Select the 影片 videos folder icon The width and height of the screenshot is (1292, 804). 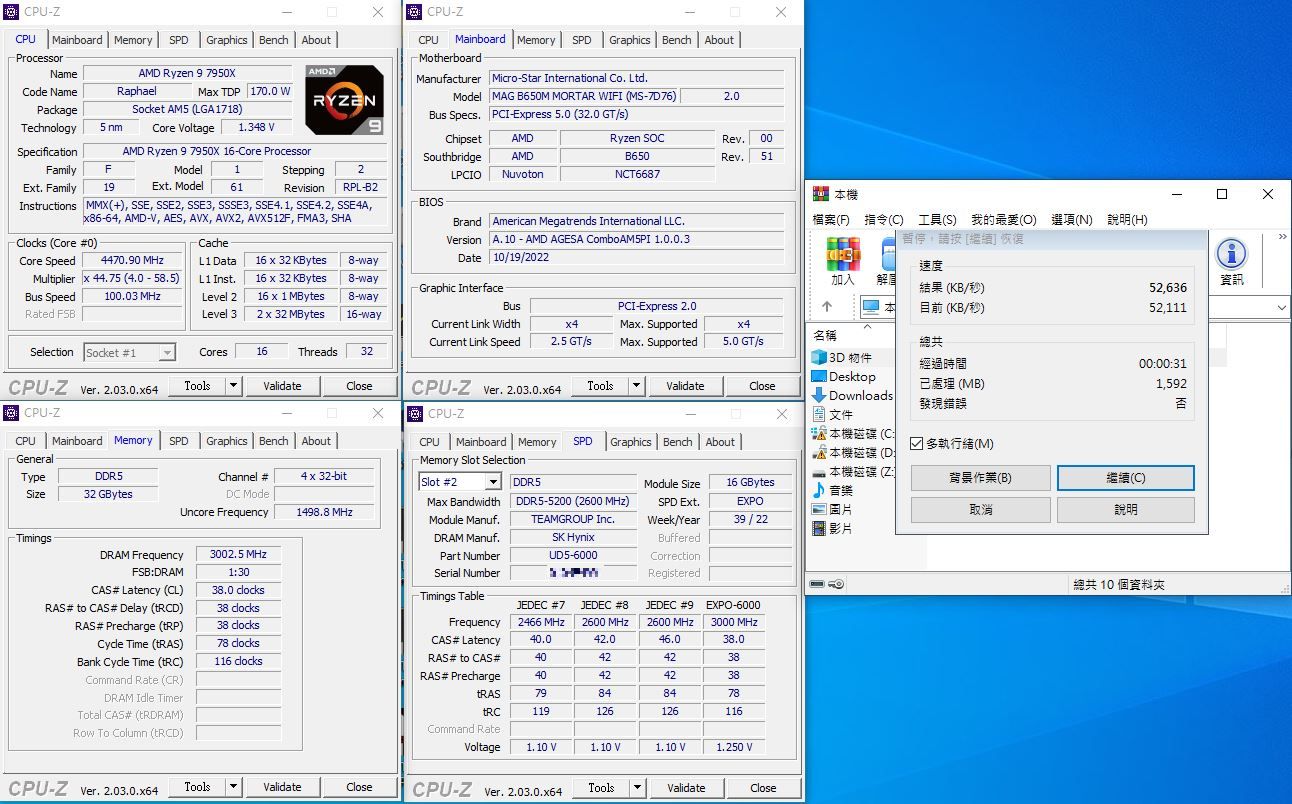coord(819,528)
